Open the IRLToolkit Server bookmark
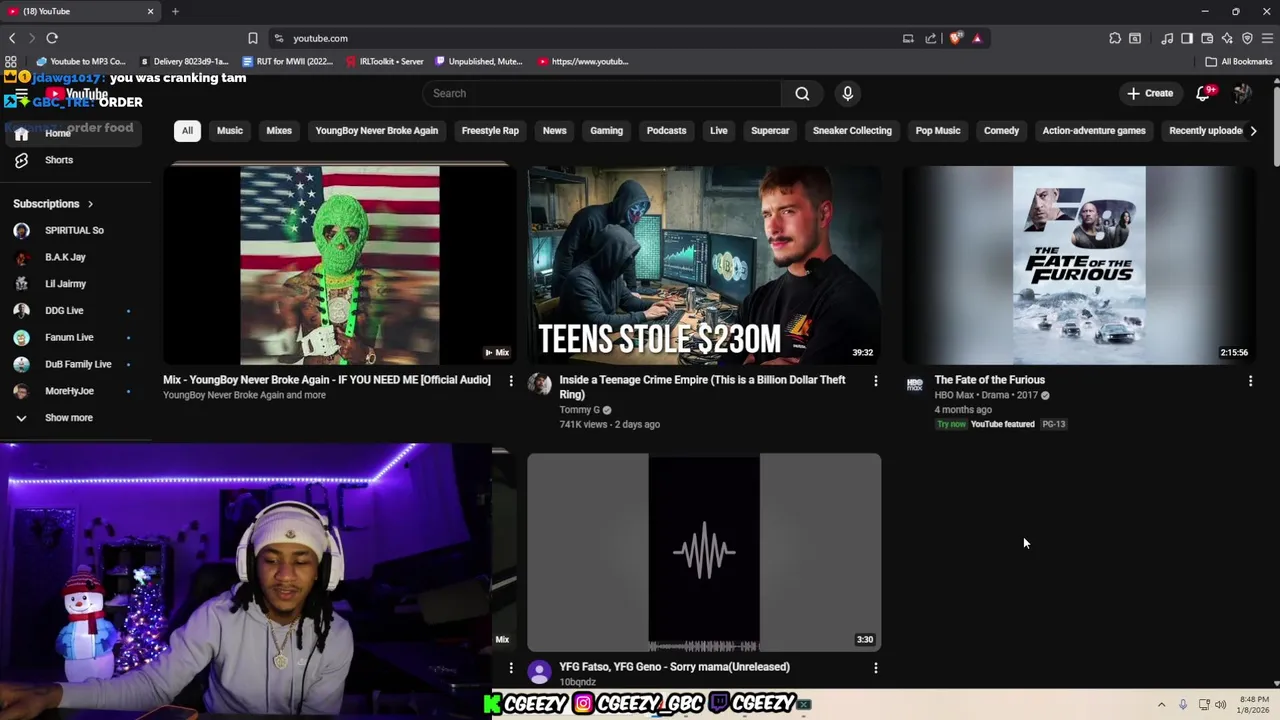 [385, 61]
